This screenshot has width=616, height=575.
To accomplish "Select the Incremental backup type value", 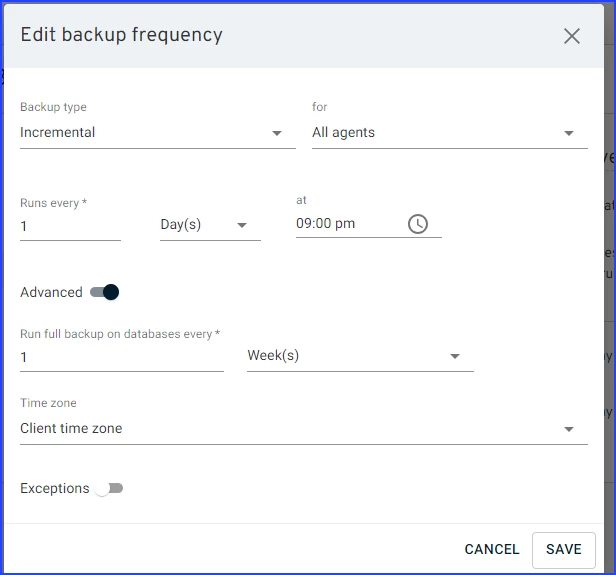I will click(58, 132).
